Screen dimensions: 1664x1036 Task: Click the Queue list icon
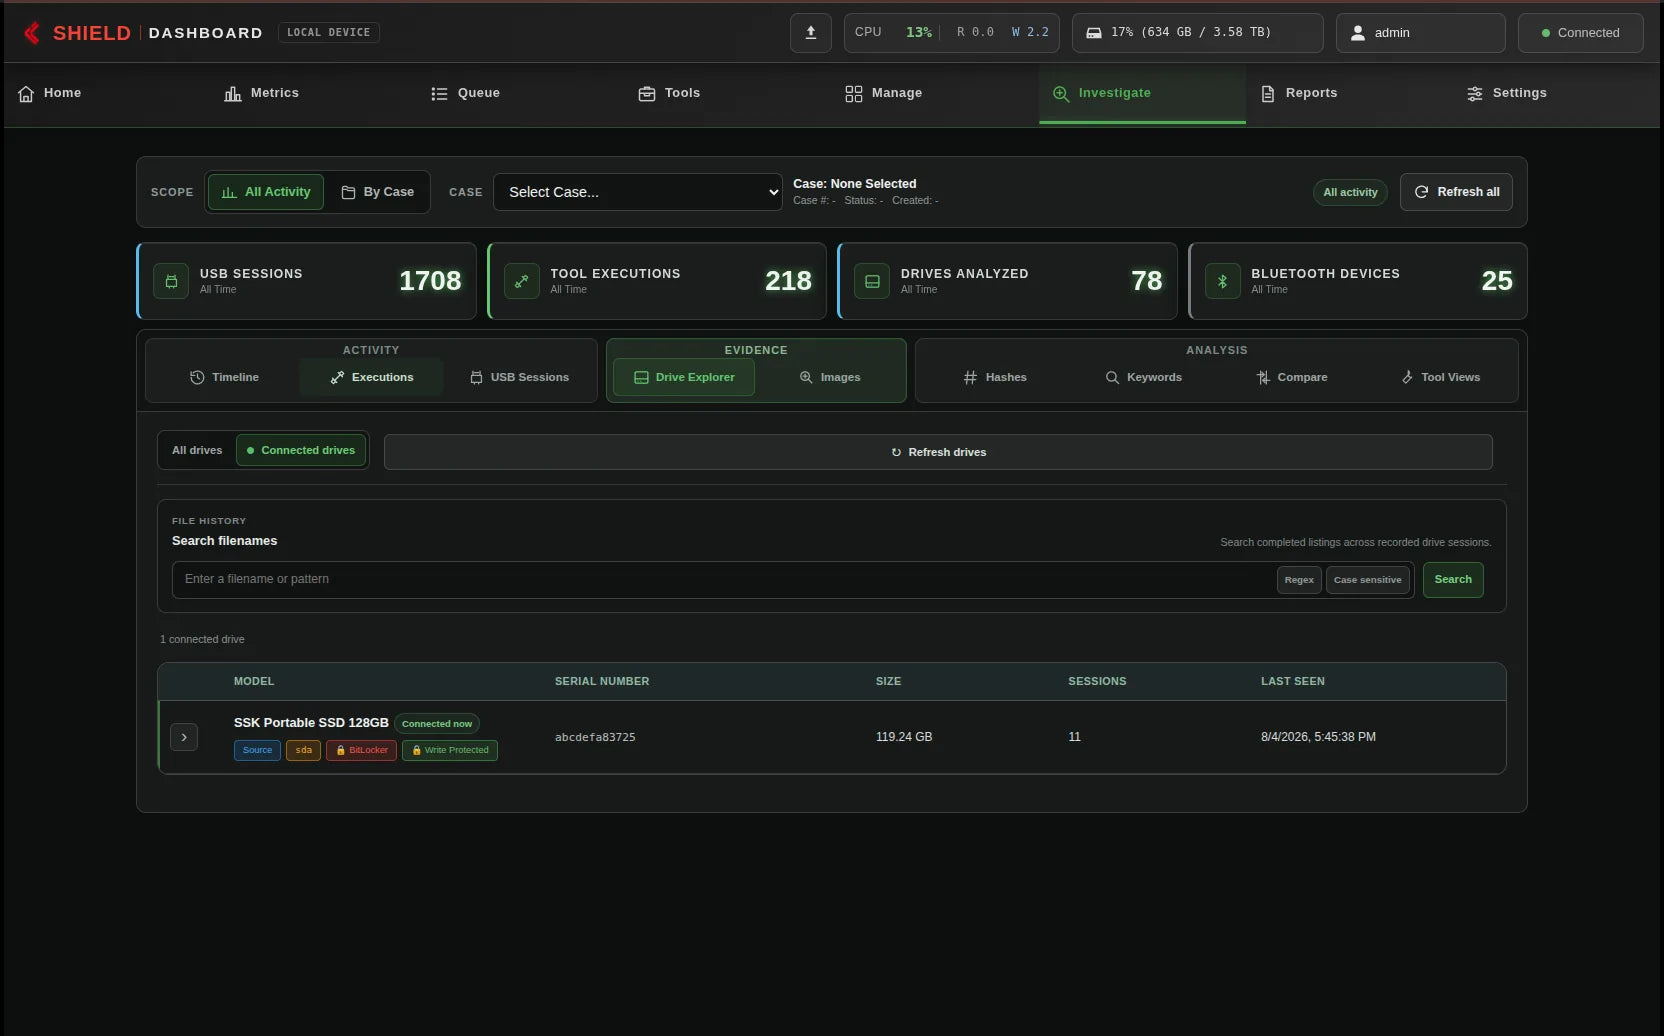tap(439, 93)
